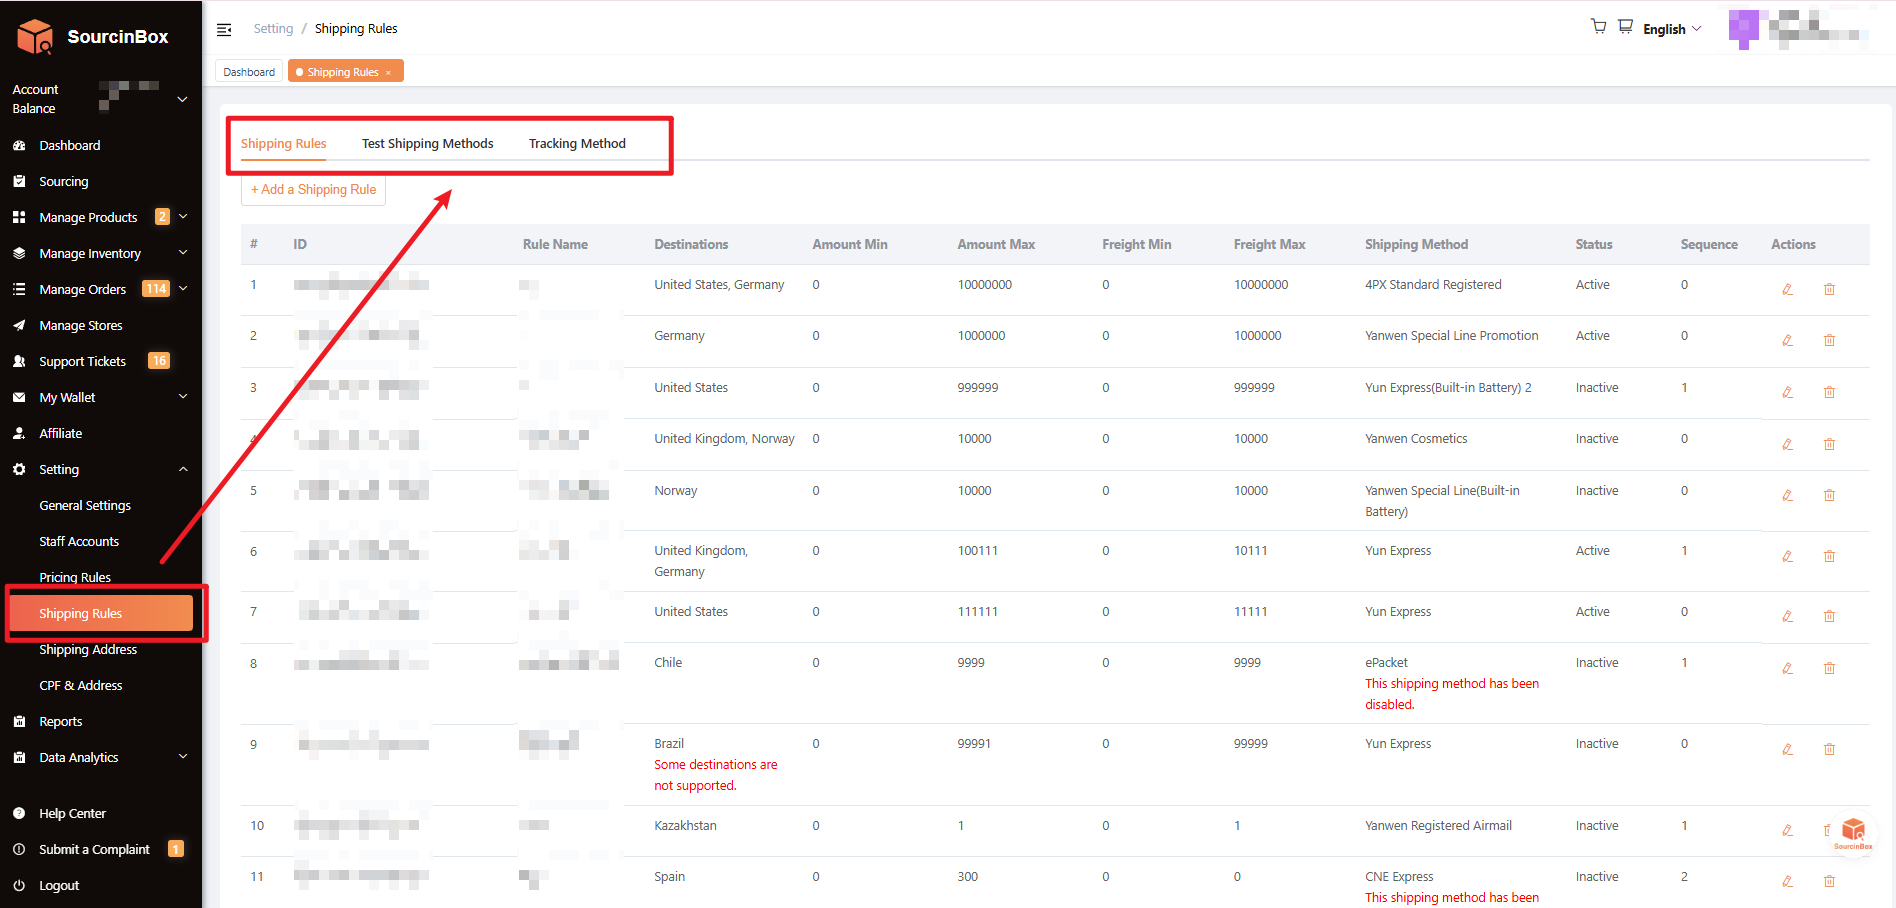Edit the Kazakhstan shipping rule
1896x908 pixels.
[1787, 831]
